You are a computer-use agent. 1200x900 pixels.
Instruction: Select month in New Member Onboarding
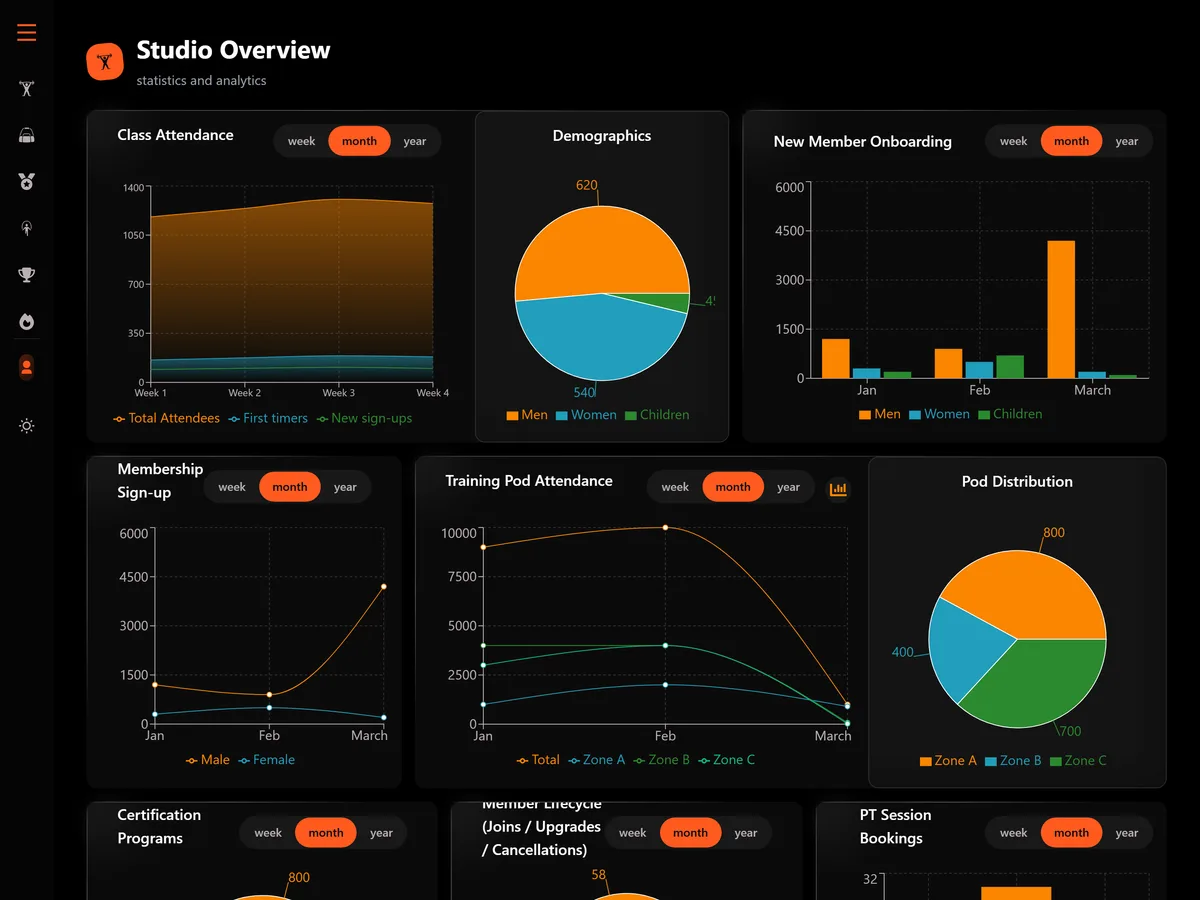(1071, 141)
